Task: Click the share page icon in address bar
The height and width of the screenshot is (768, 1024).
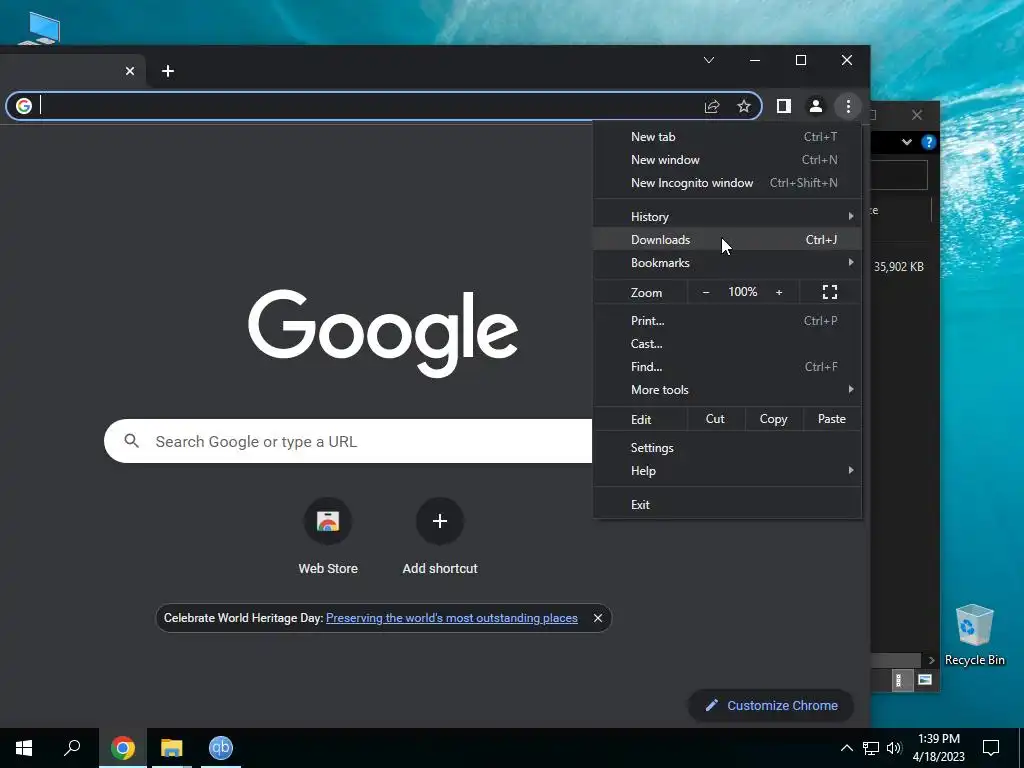Action: click(x=712, y=106)
